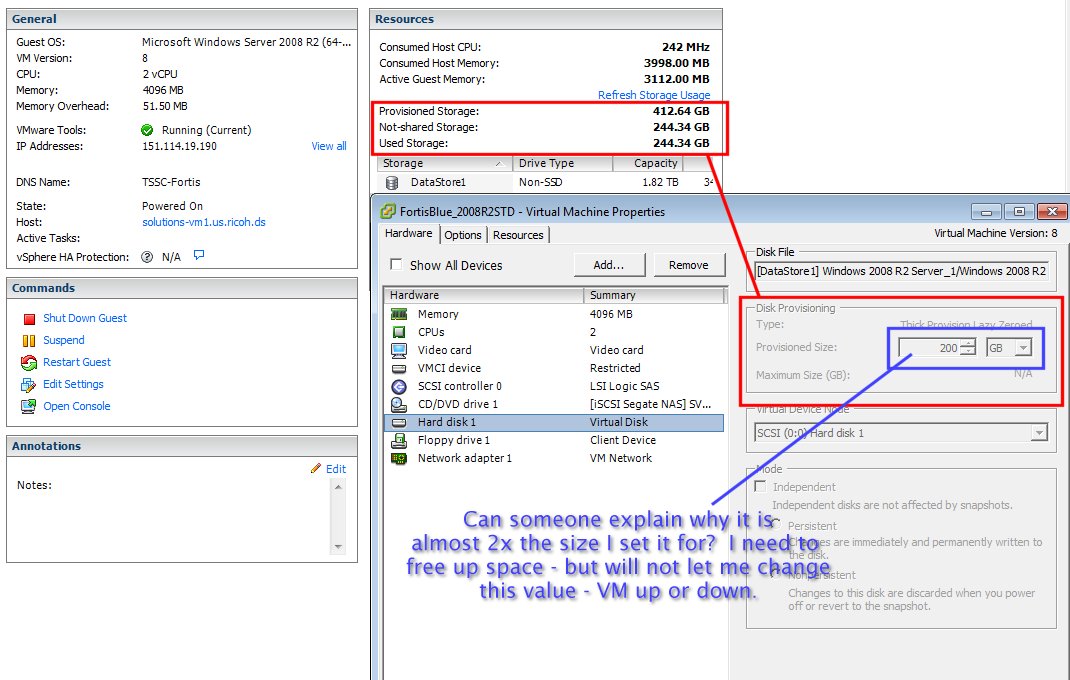Minimize the Virtual Machine Properties window
Image resolution: width=1070 pixels, height=680 pixels.
coord(986,212)
